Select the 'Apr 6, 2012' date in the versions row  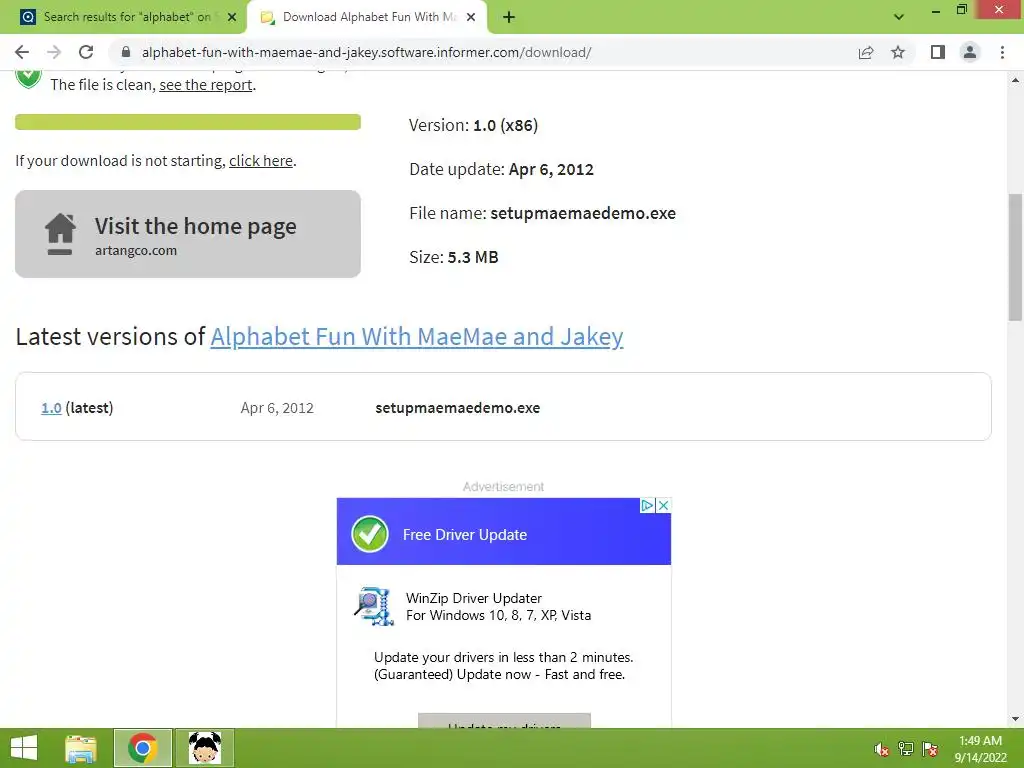277,408
